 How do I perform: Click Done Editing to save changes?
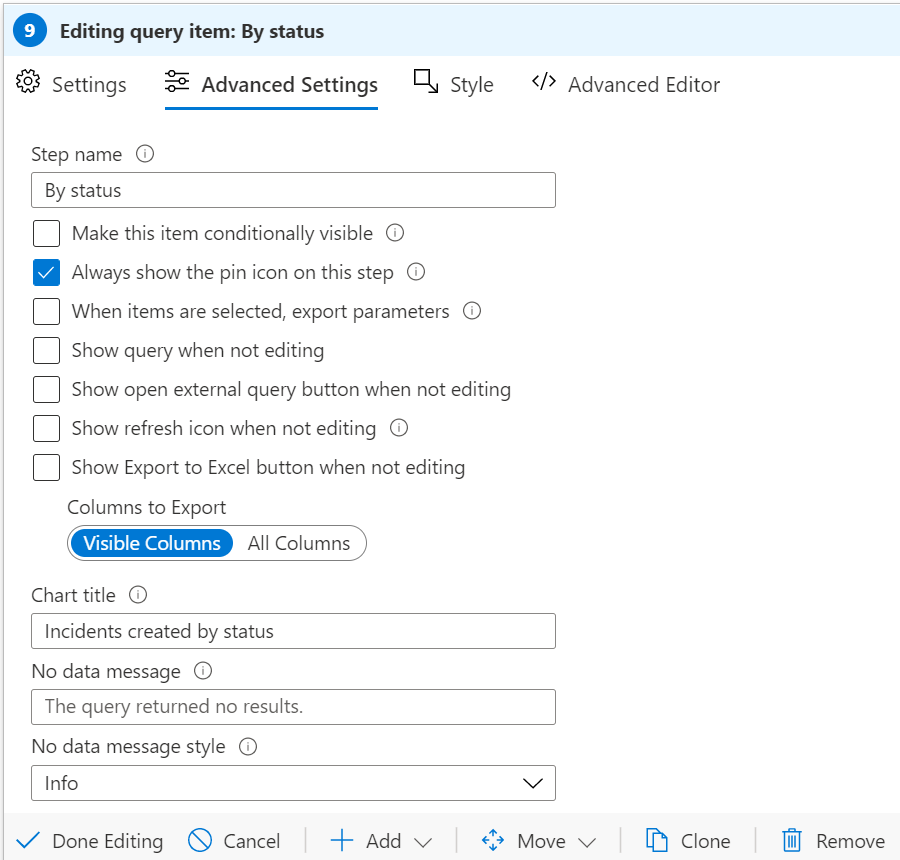(90, 841)
